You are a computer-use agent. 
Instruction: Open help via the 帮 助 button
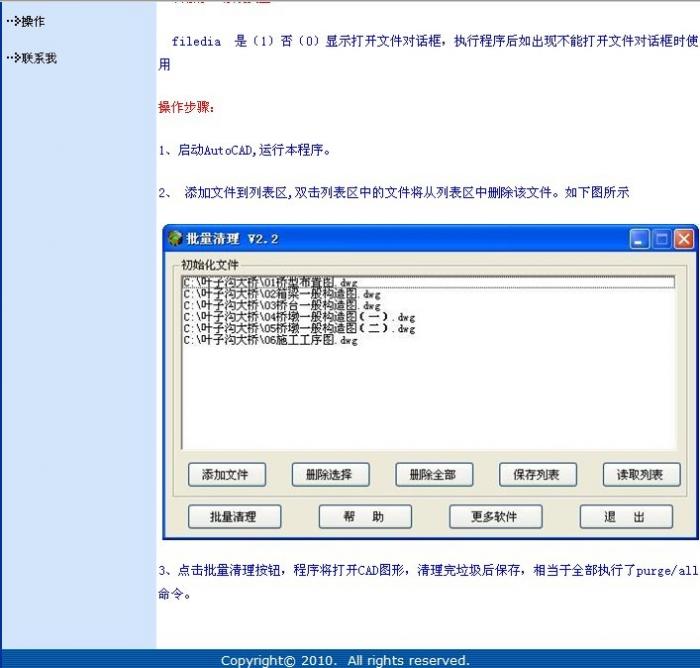[x=364, y=517]
